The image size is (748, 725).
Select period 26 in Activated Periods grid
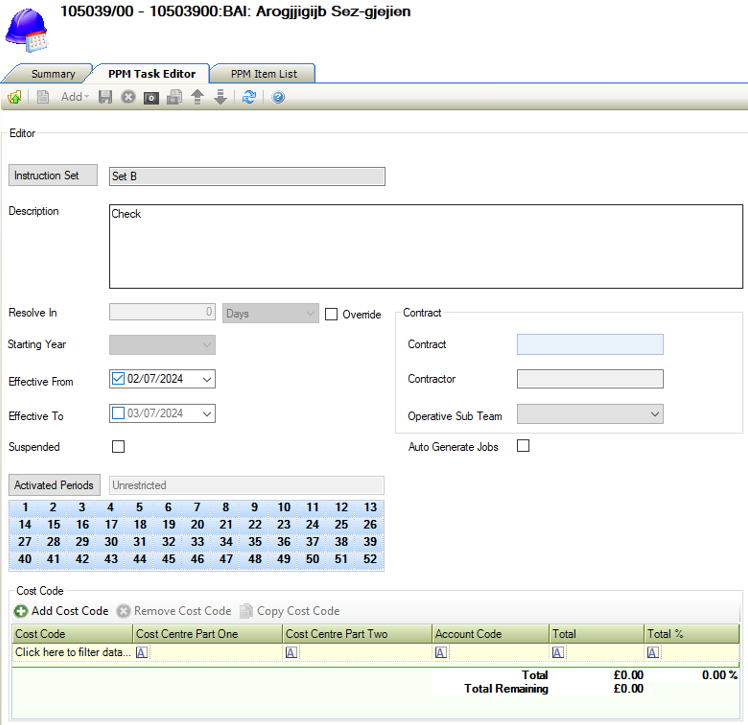click(370, 524)
